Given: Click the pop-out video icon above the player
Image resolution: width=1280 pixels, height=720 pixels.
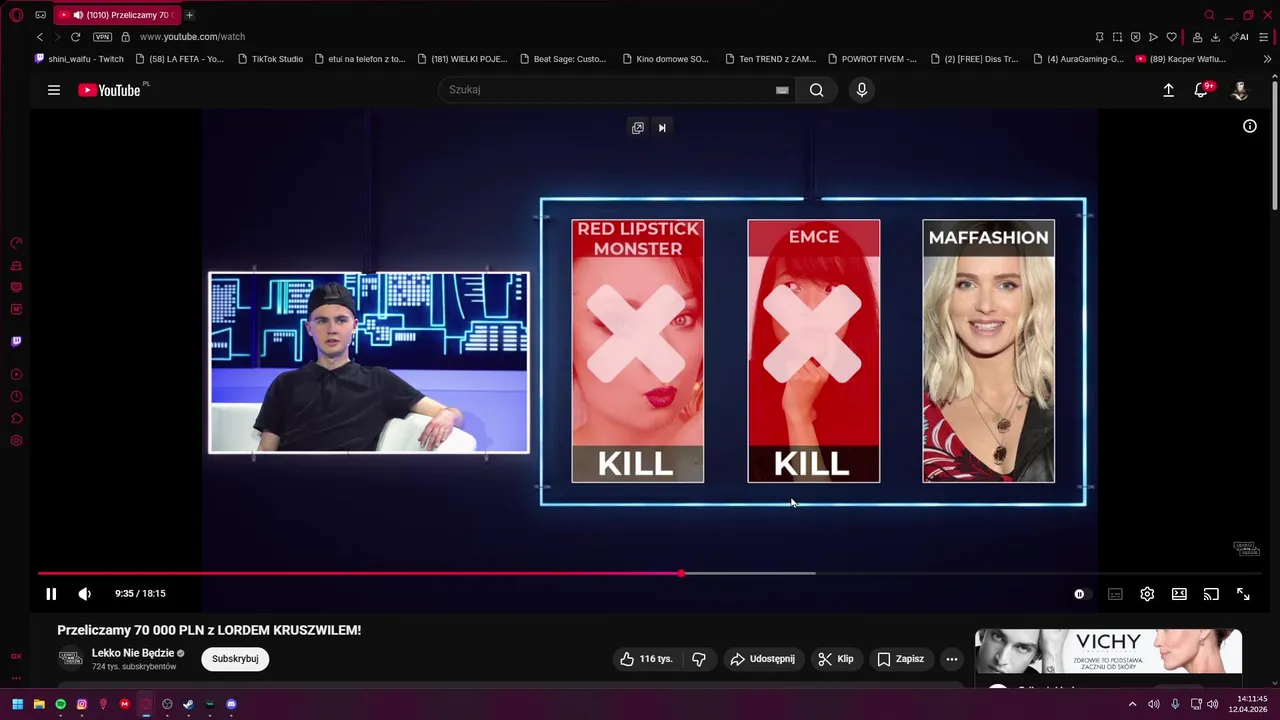Looking at the screenshot, I should (x=638, y=128).
